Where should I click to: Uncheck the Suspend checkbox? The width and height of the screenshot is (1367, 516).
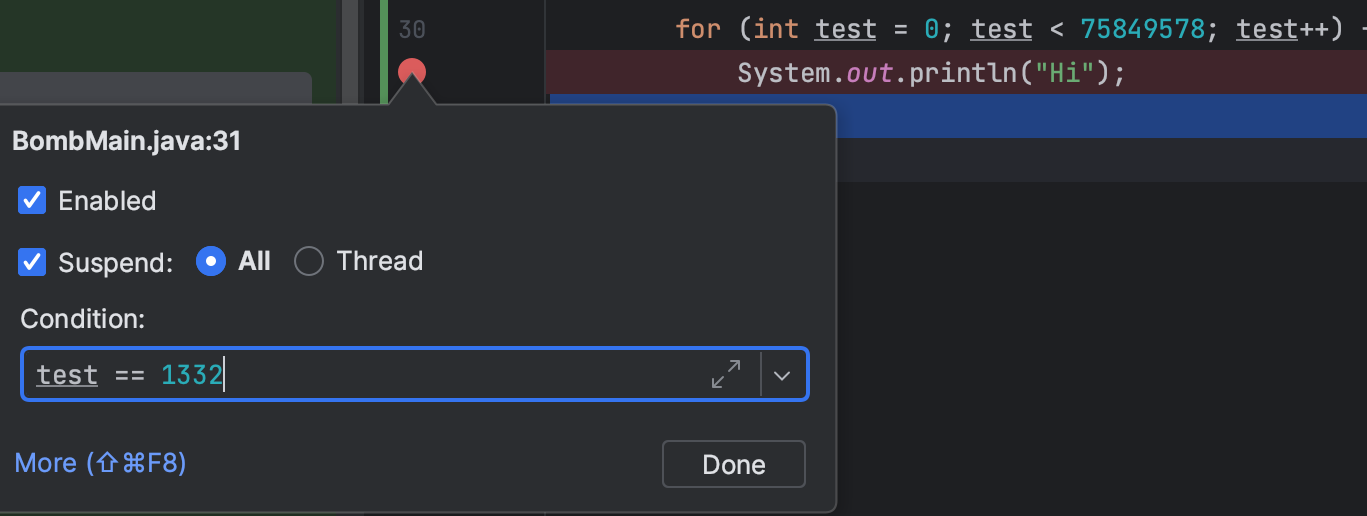click(x=32, y=262)
